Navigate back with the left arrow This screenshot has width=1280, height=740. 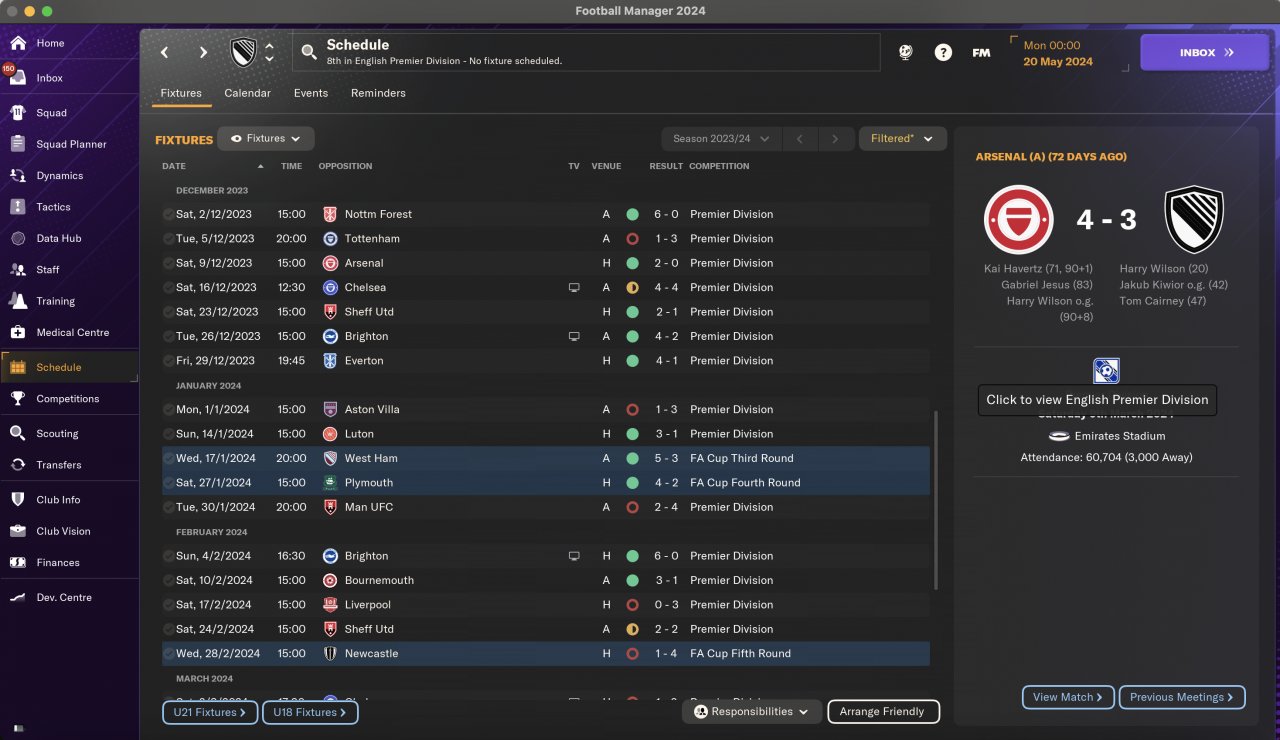pyautogui.click(x=165, y=52)
